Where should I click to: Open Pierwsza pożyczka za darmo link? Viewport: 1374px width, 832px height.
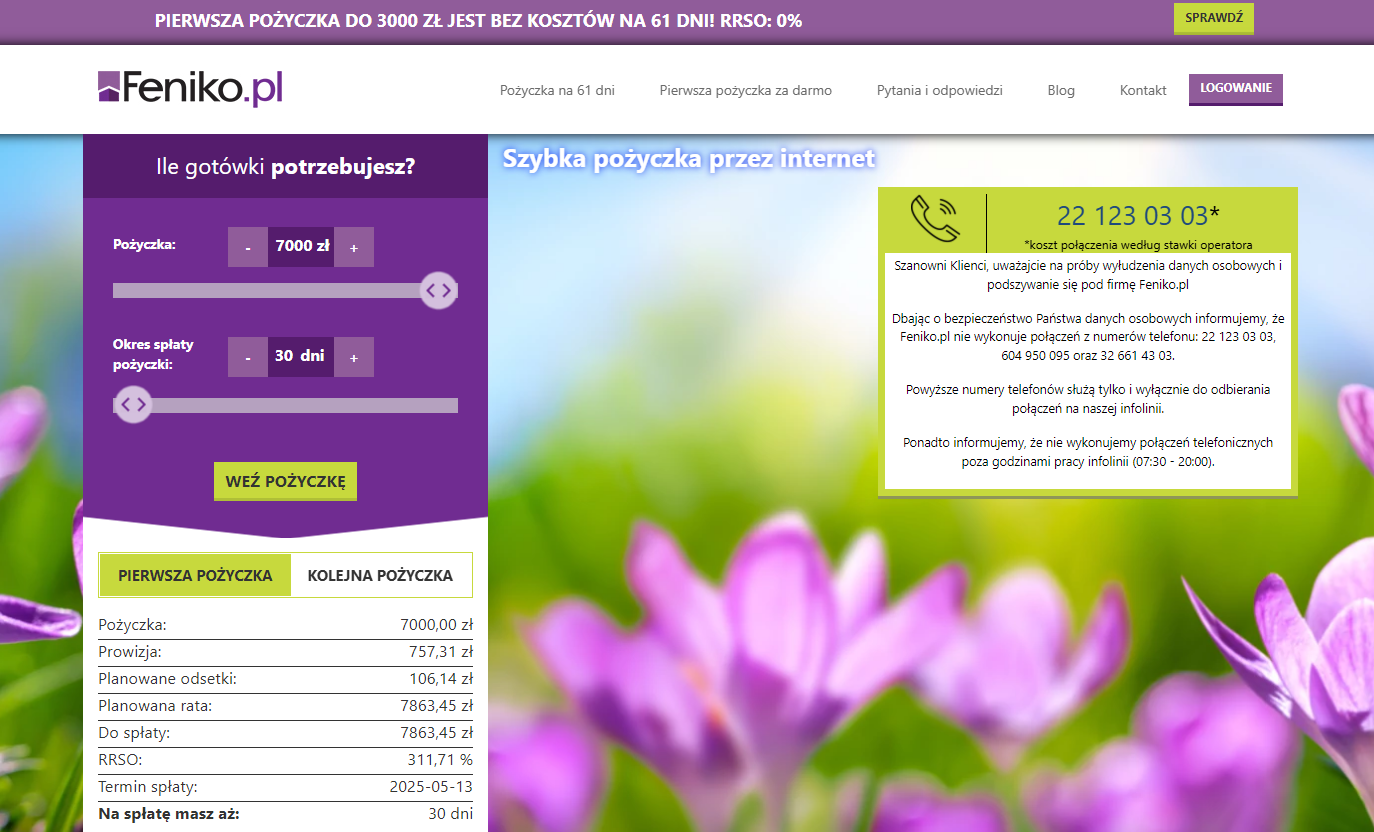[745, 90]
